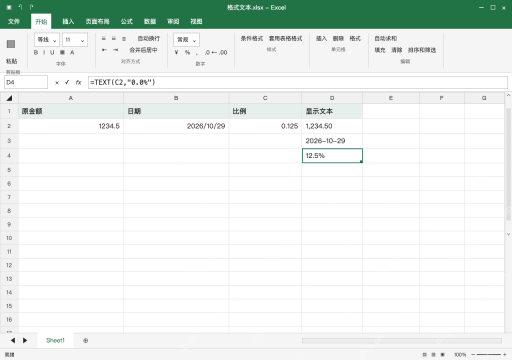Switch to Page Break Preview in the status bar

pyautogui.click(x=443, y=355)
